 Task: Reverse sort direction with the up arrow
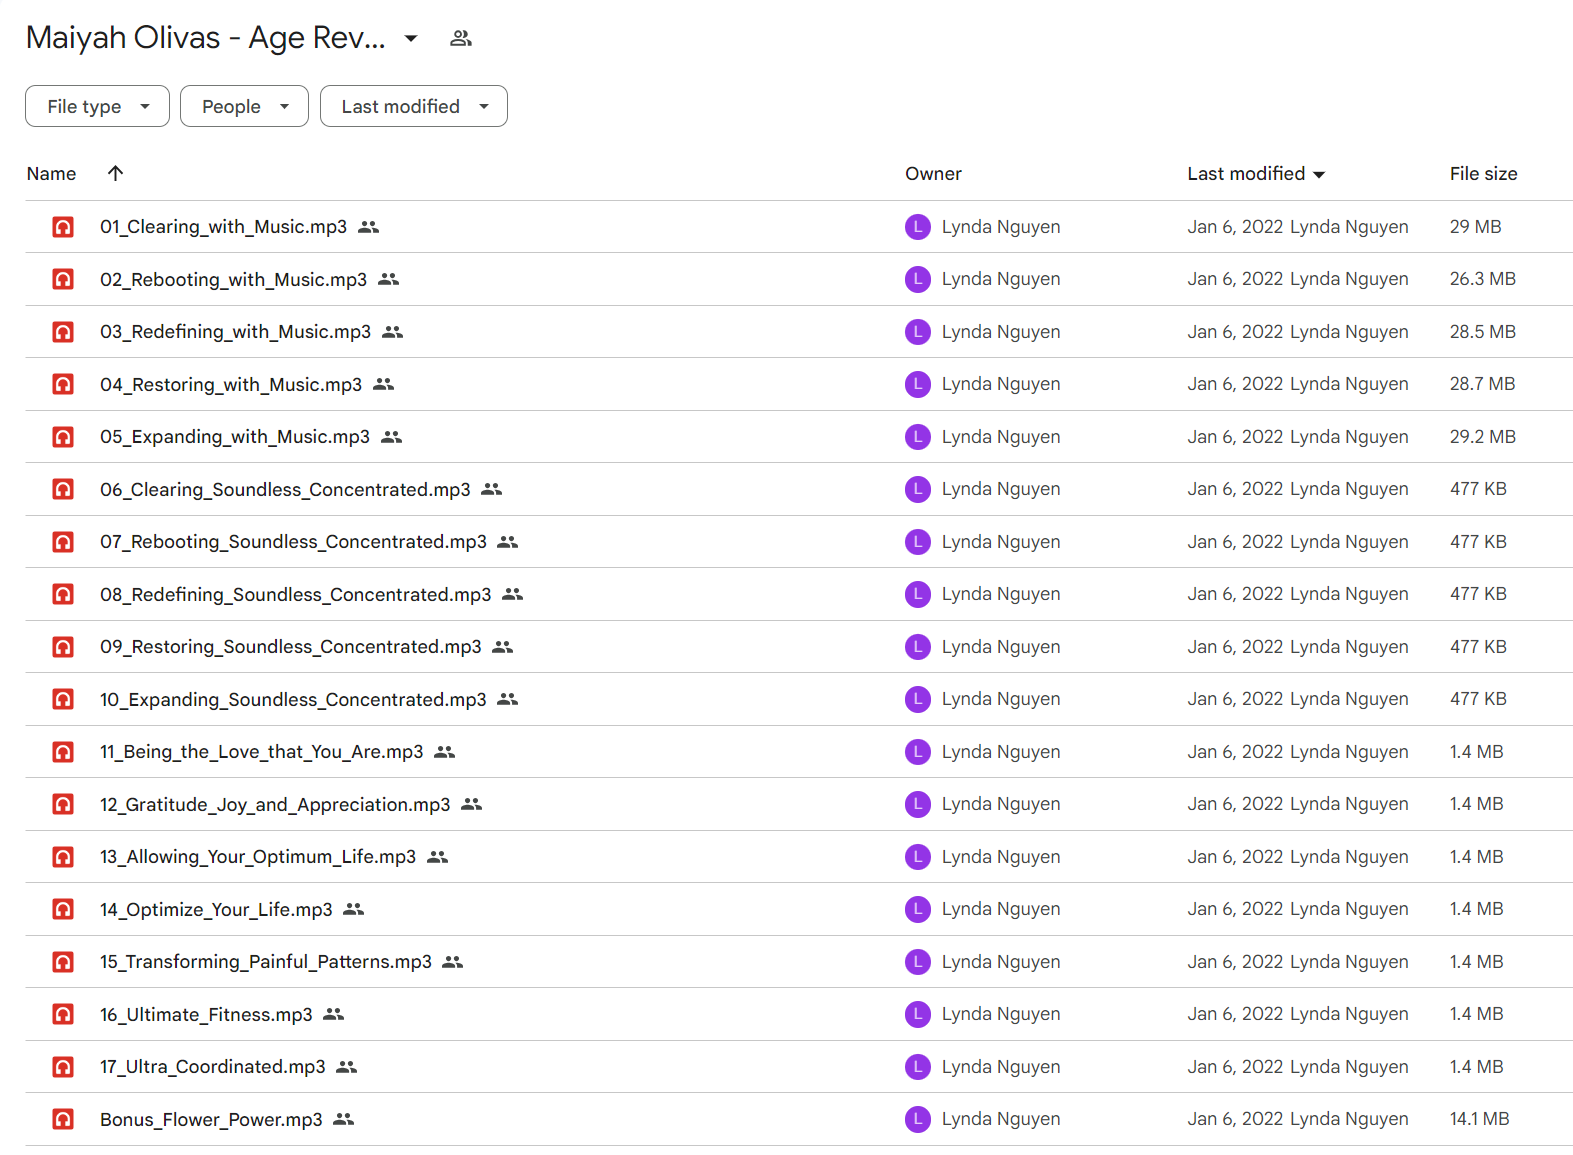pyautogui.click(x=116, y=173)
